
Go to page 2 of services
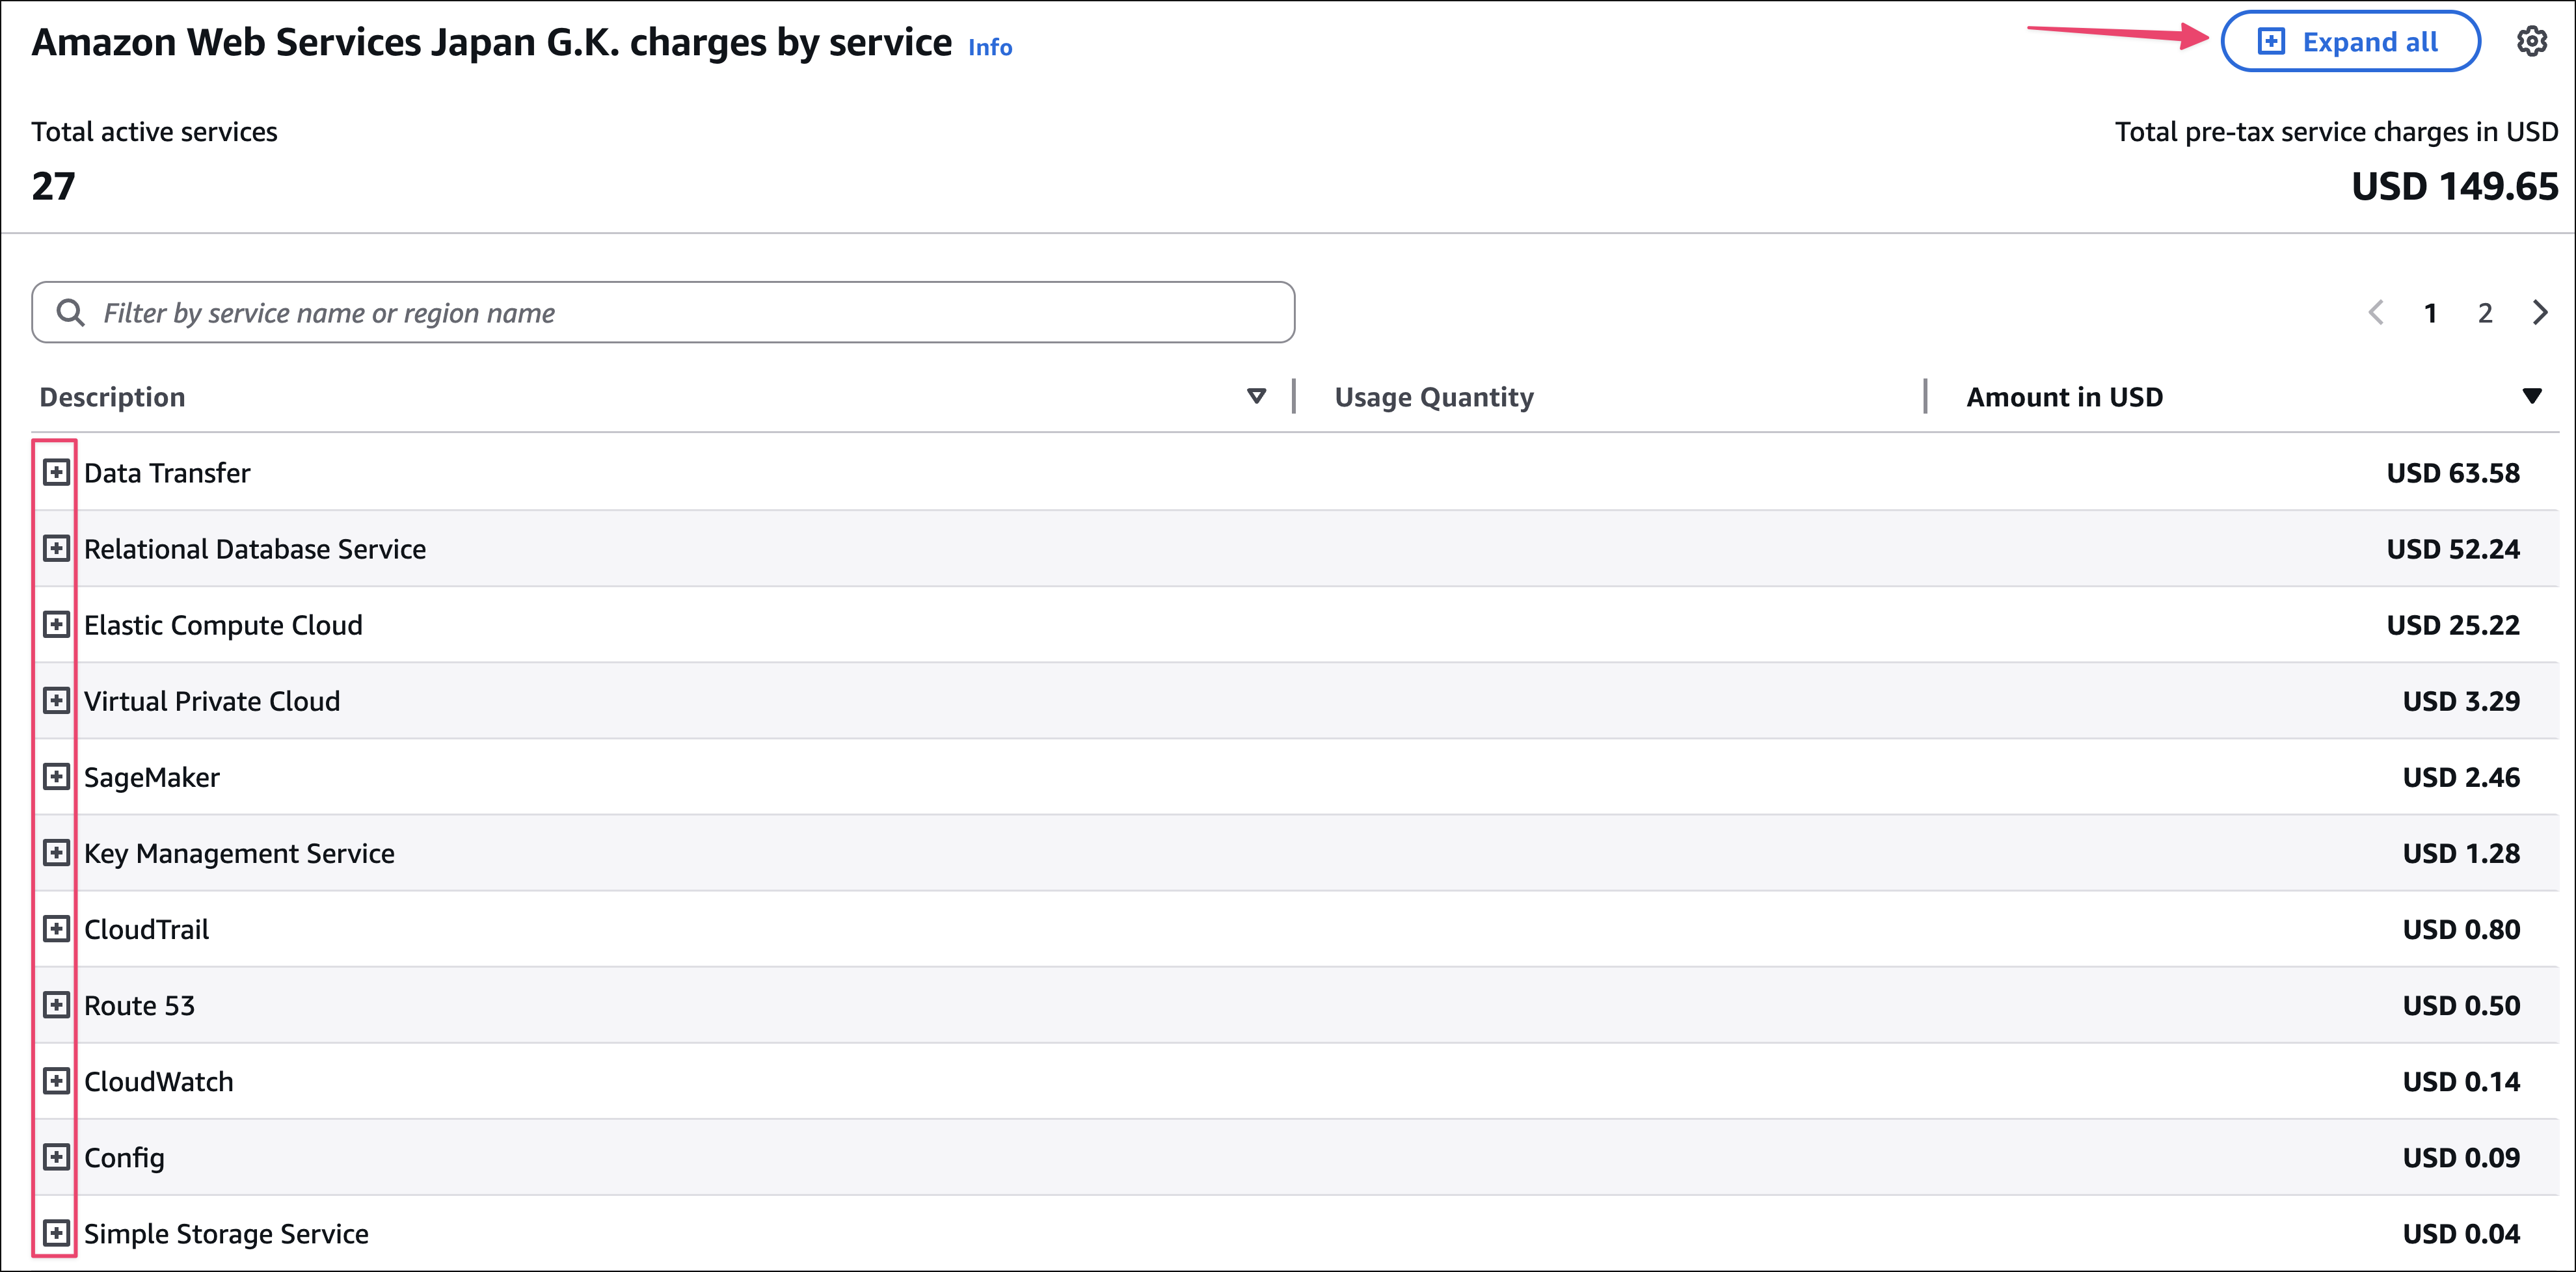pyautogui.click(x=2484, y=313)
